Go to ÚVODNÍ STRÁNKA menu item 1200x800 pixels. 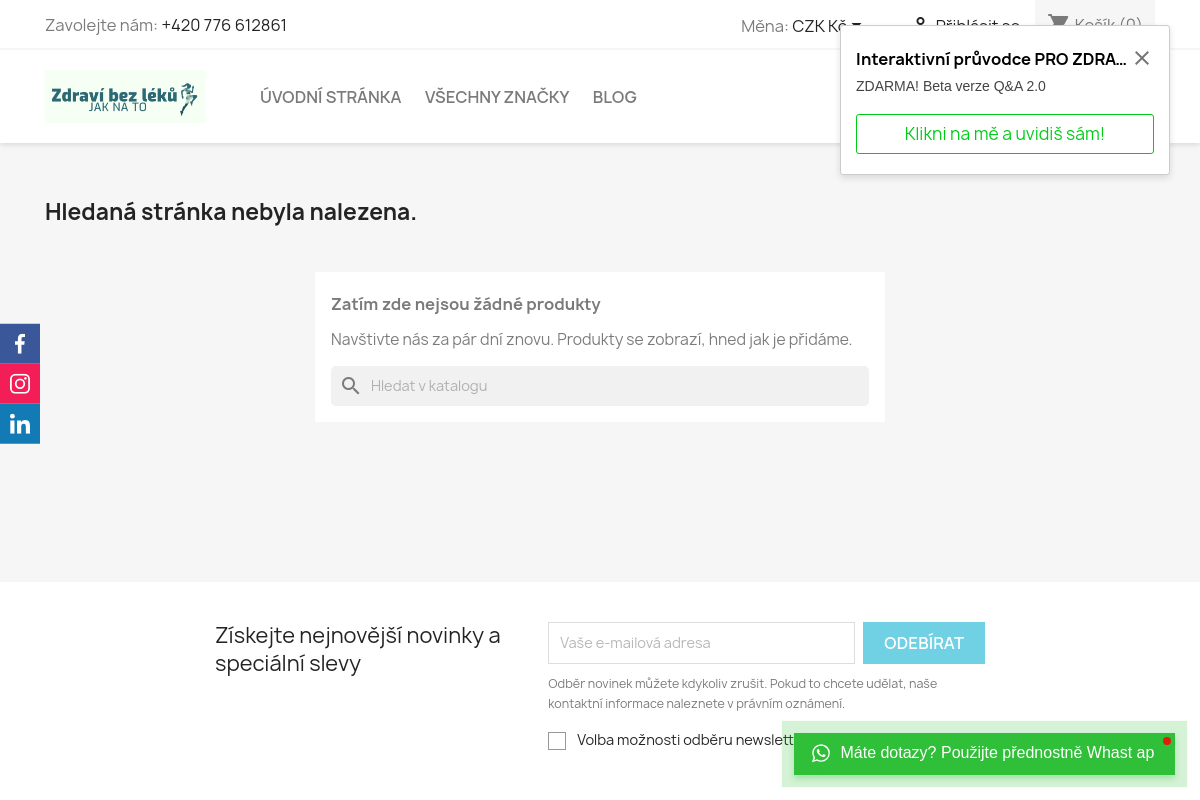click(x=330, y=97)
